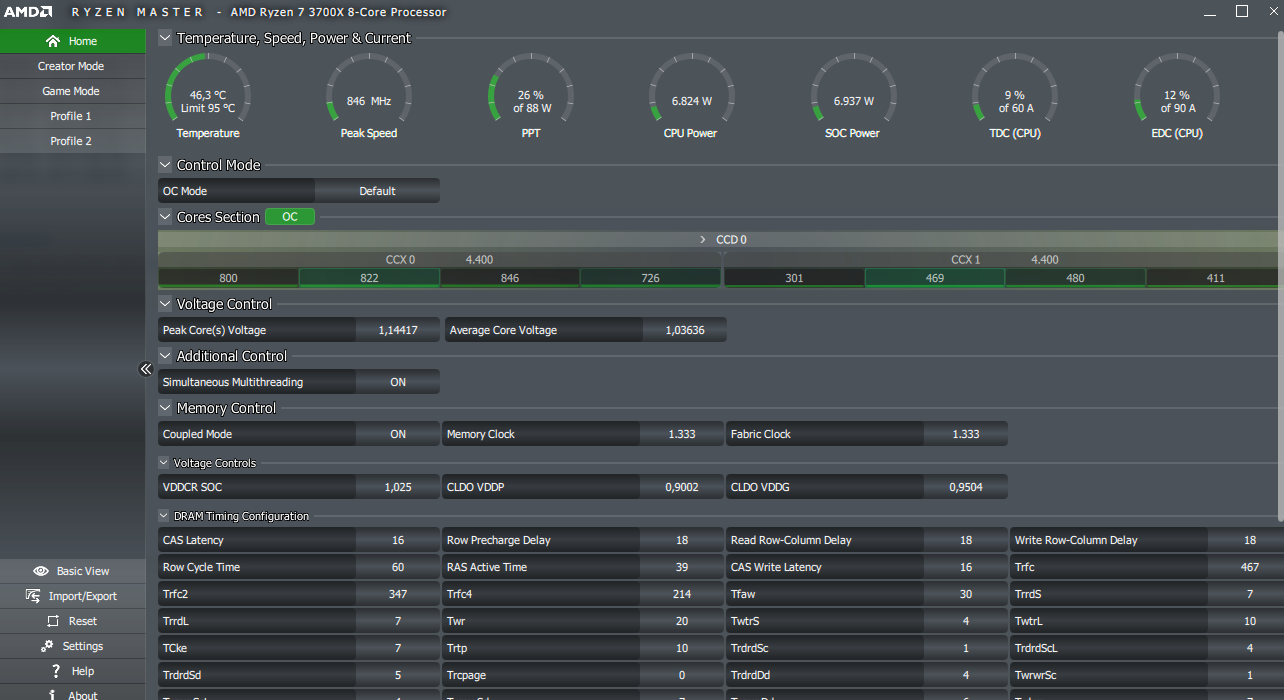Click the Help question mark icon
Screen dimensions: 1284x700
click(x=56, y=671)
